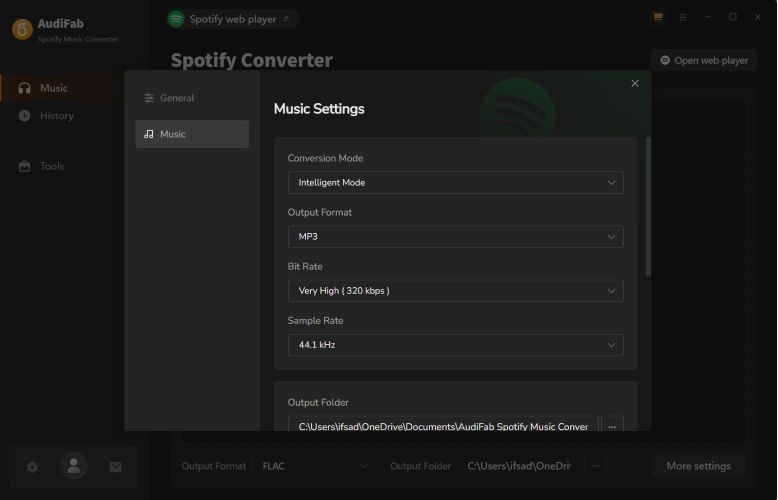The image size is (778, 500).
Task: Browse output folder with ellipsis button in dialog
Action: tap(612, 426)
